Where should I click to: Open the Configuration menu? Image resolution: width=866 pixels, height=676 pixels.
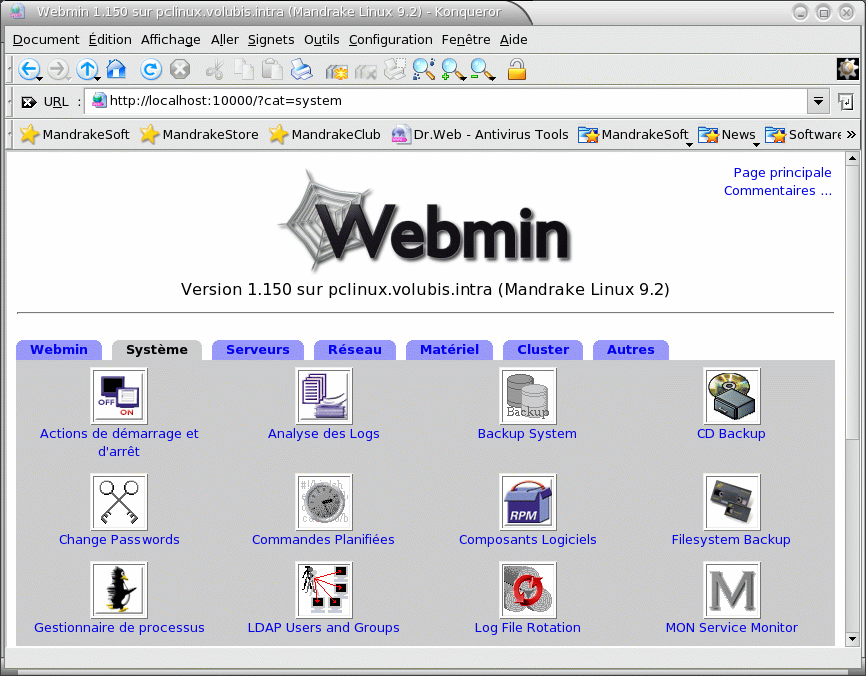(390, 40)
